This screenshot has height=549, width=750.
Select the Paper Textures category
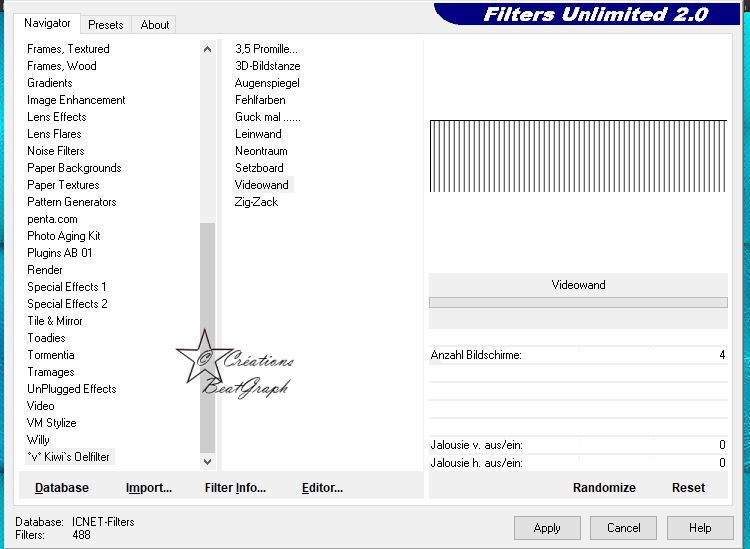(63, 185)
